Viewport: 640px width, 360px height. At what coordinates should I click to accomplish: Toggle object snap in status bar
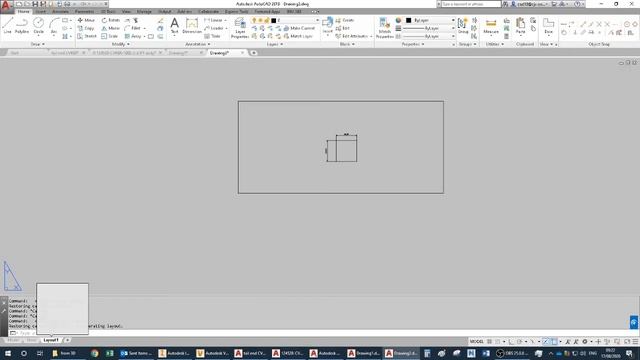pos(554,341)
